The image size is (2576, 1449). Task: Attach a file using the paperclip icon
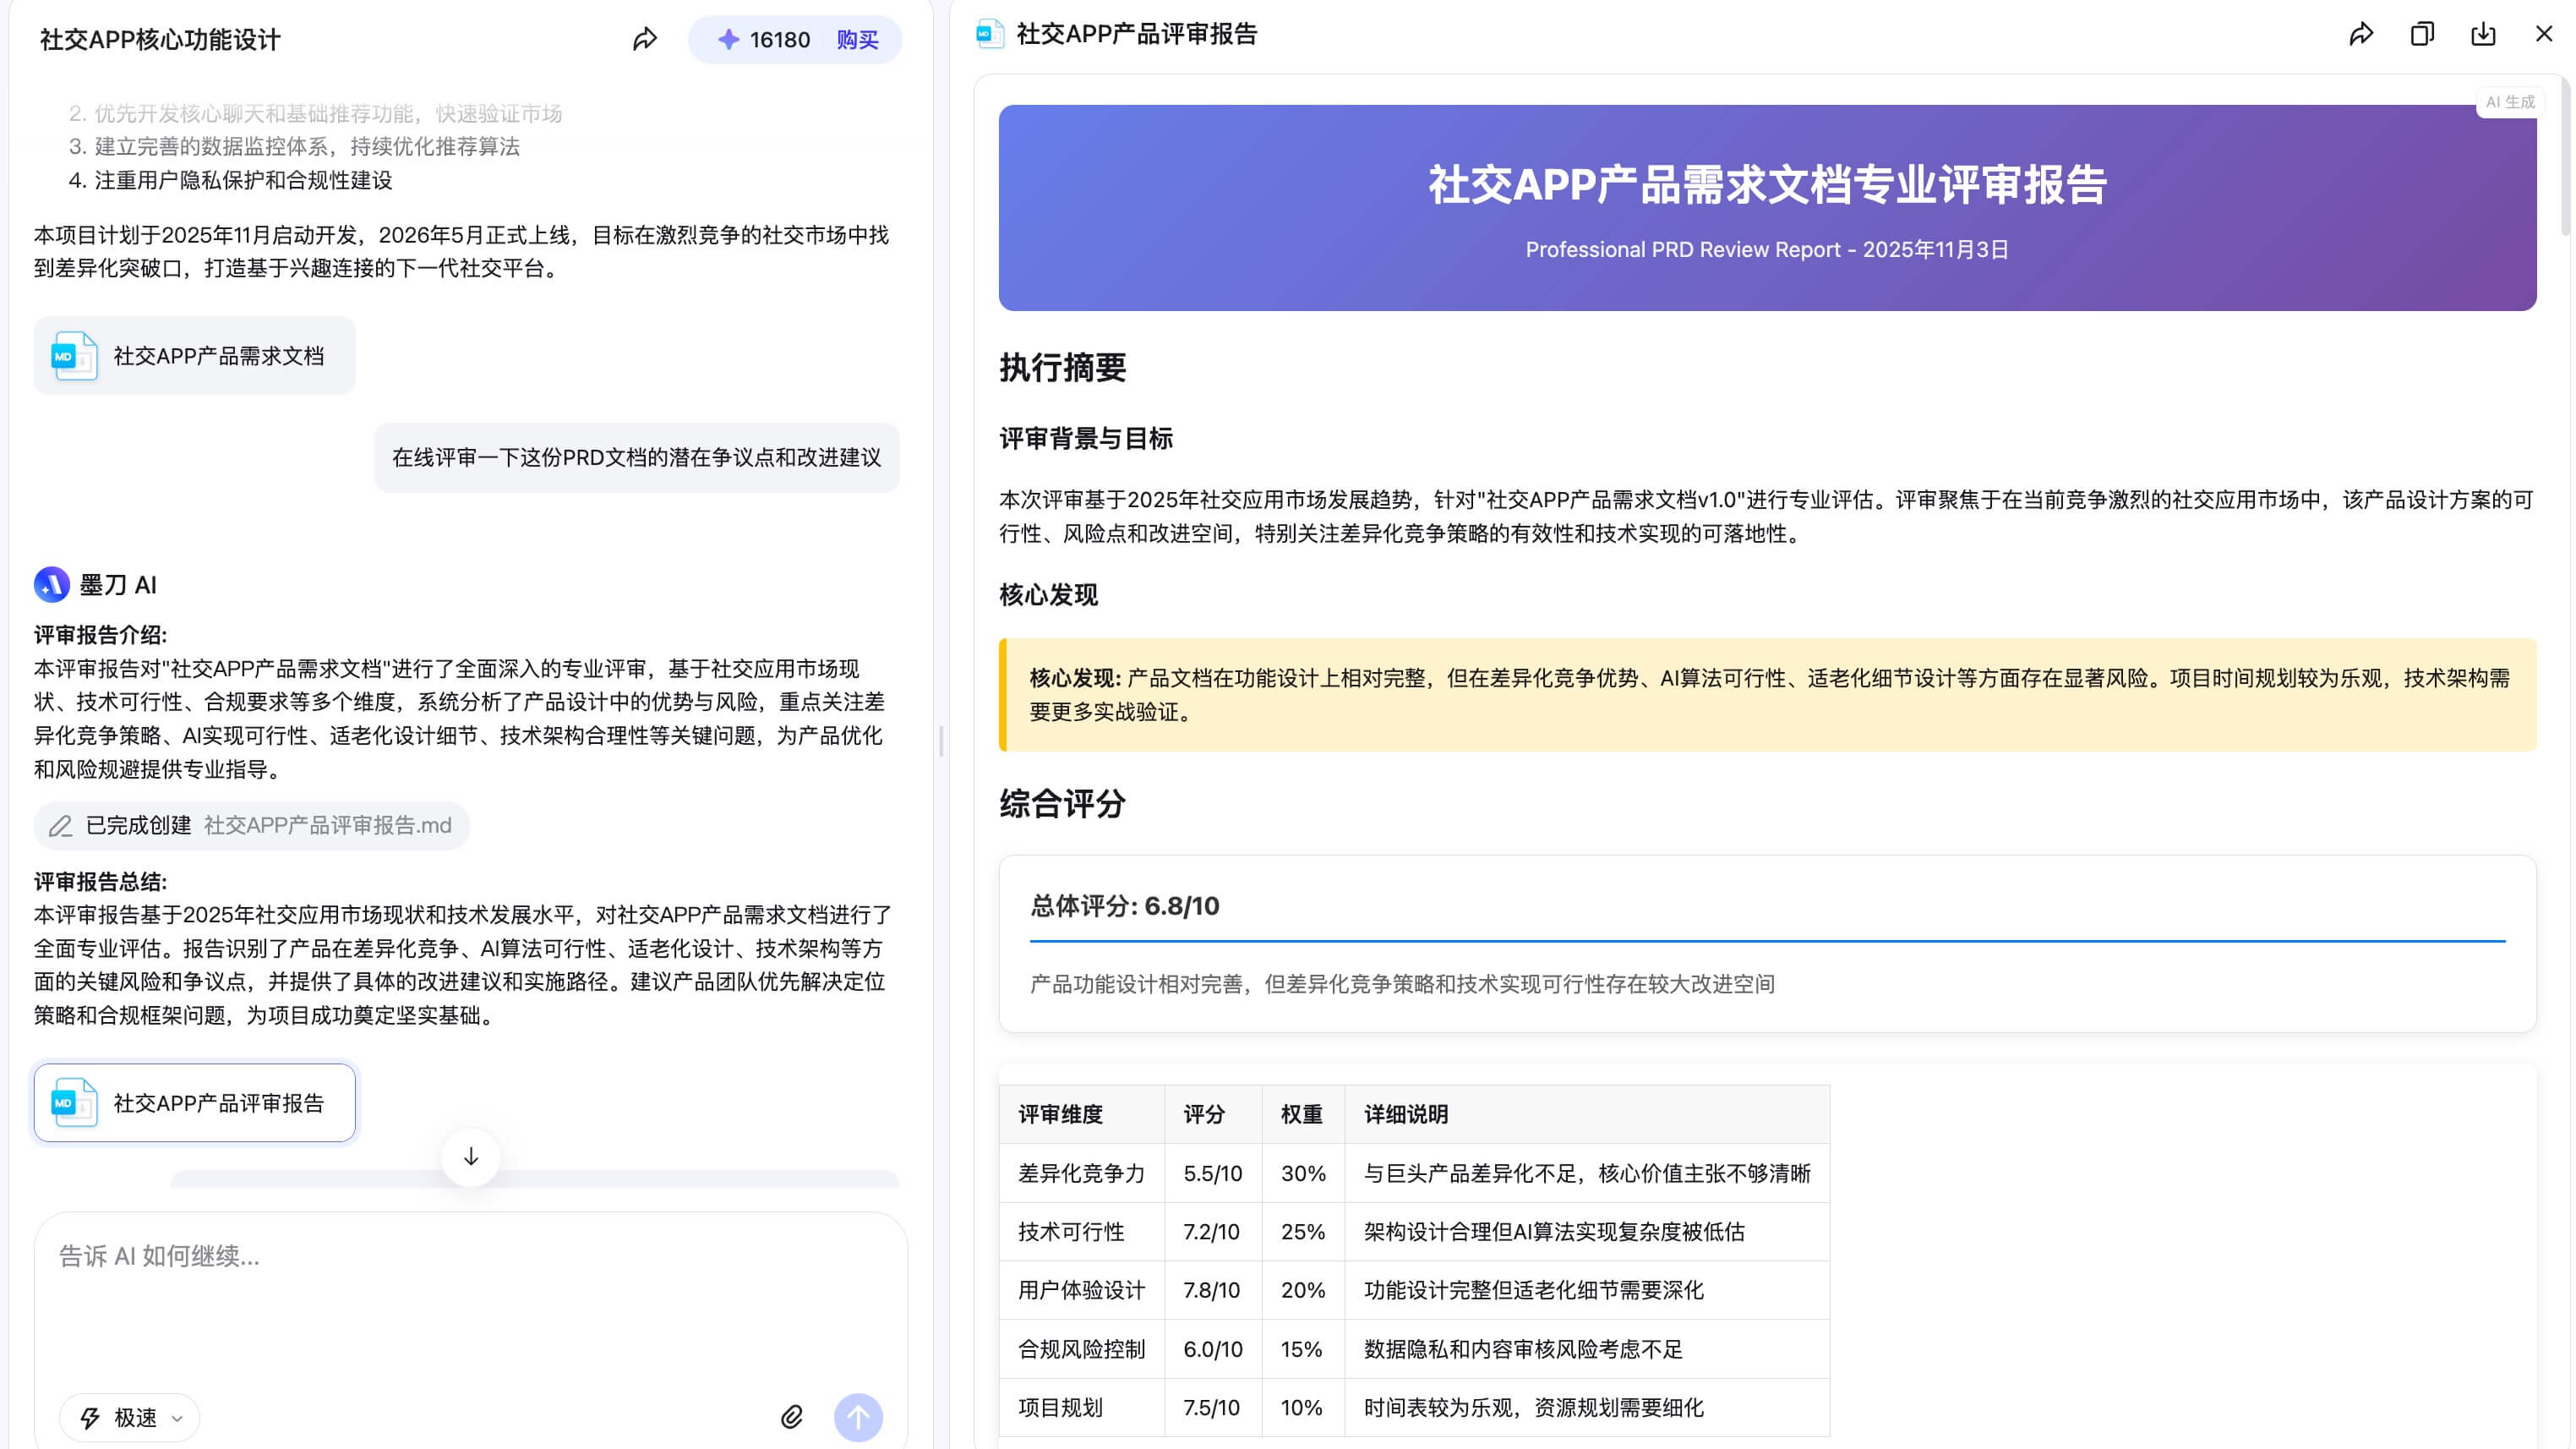tap(790, 1417)
